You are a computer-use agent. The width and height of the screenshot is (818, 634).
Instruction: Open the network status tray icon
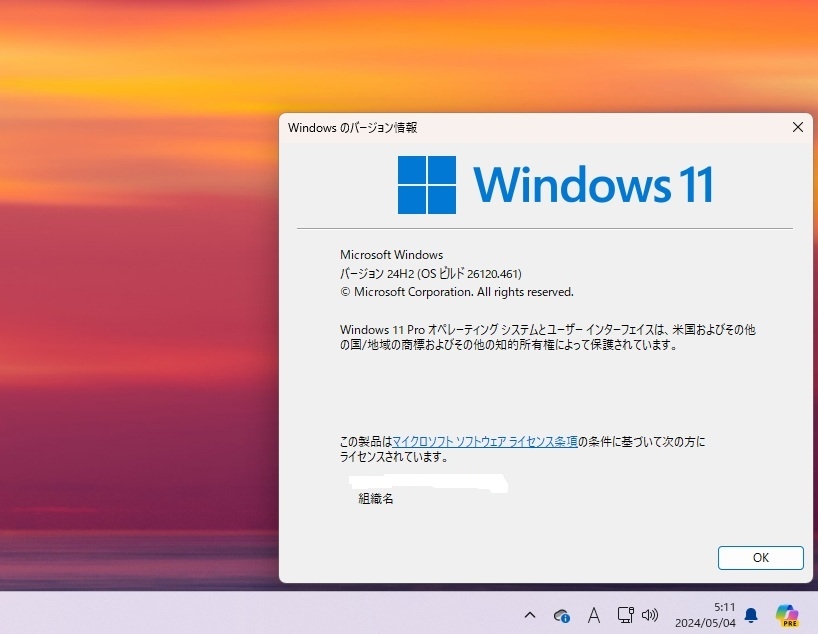[625, 615]
